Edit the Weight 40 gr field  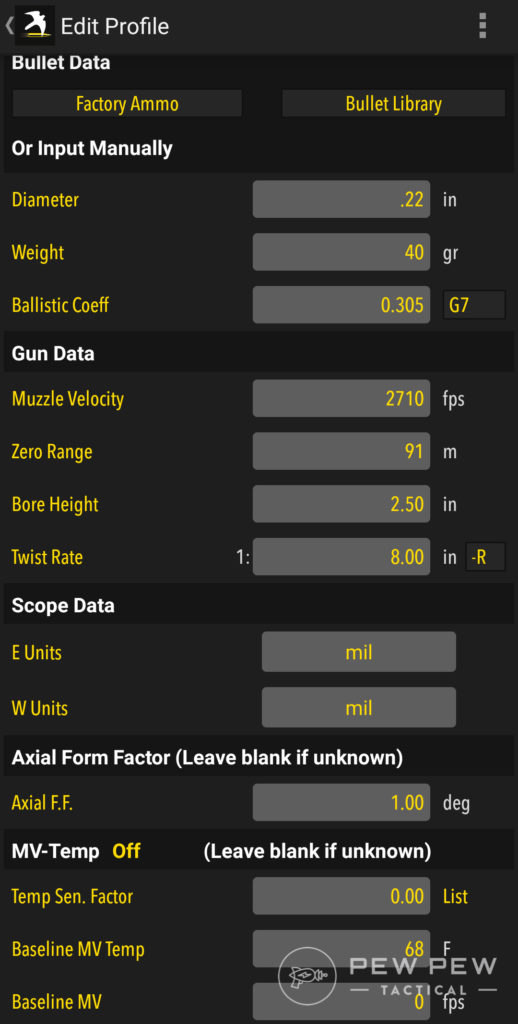pos(341,252)
